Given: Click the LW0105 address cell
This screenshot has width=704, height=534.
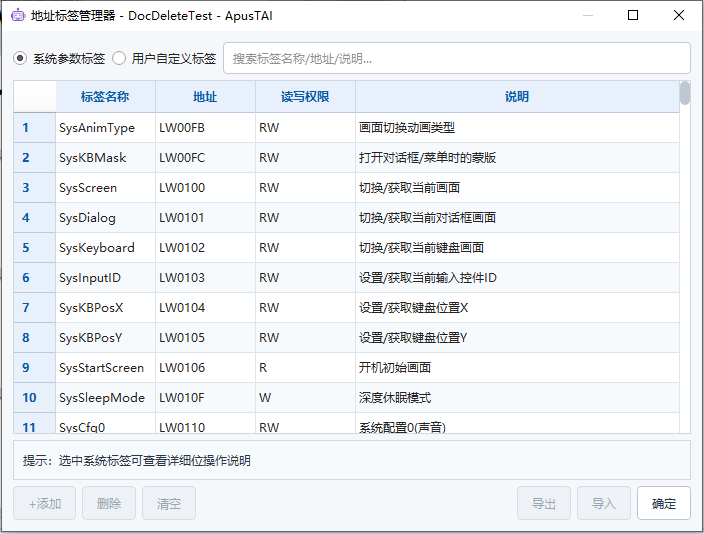Looking at the screenshot, I should click(206, 338).
